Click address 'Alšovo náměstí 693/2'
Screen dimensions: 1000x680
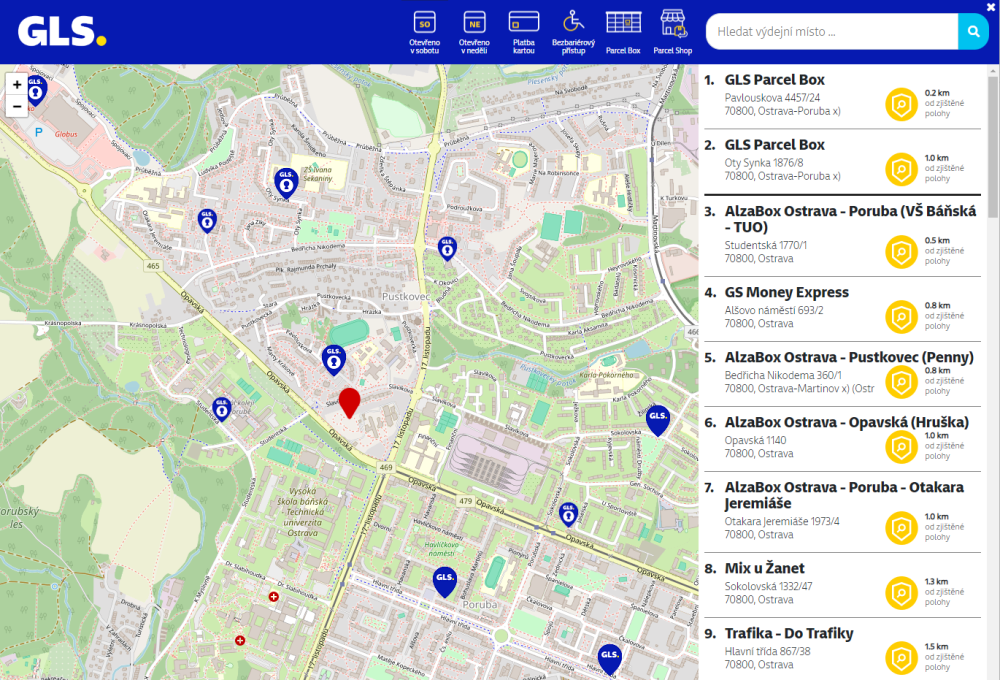point(774,310)
